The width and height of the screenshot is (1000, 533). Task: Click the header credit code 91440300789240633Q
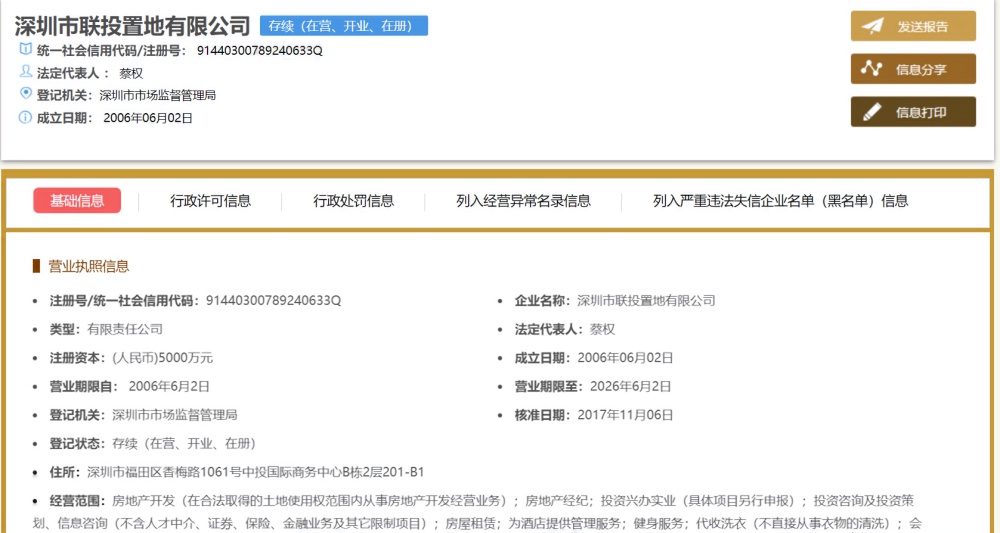point(260,50)
